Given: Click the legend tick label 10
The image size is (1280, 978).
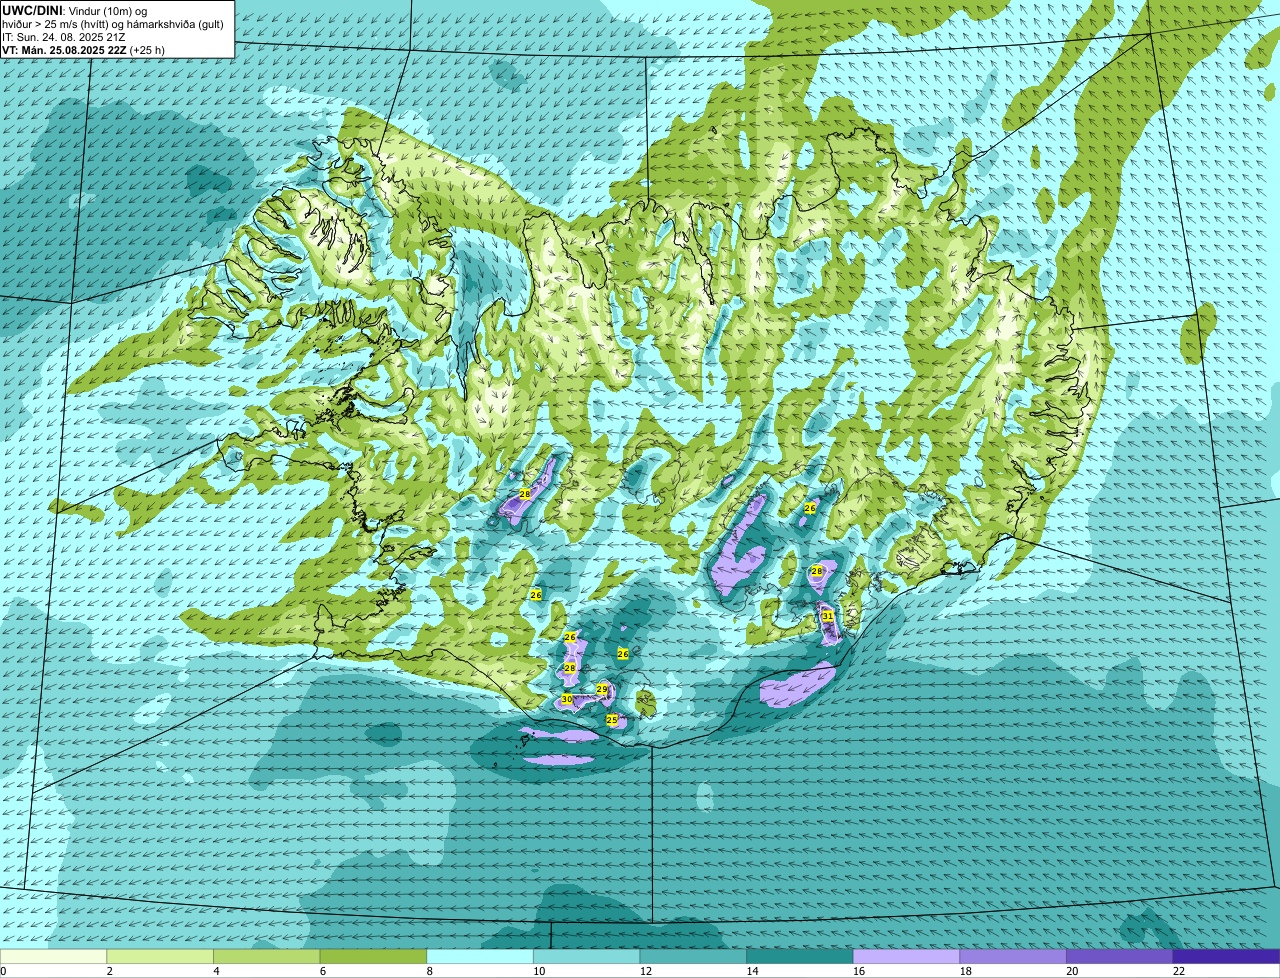Looking at the screenshot, I should (539, 971).
